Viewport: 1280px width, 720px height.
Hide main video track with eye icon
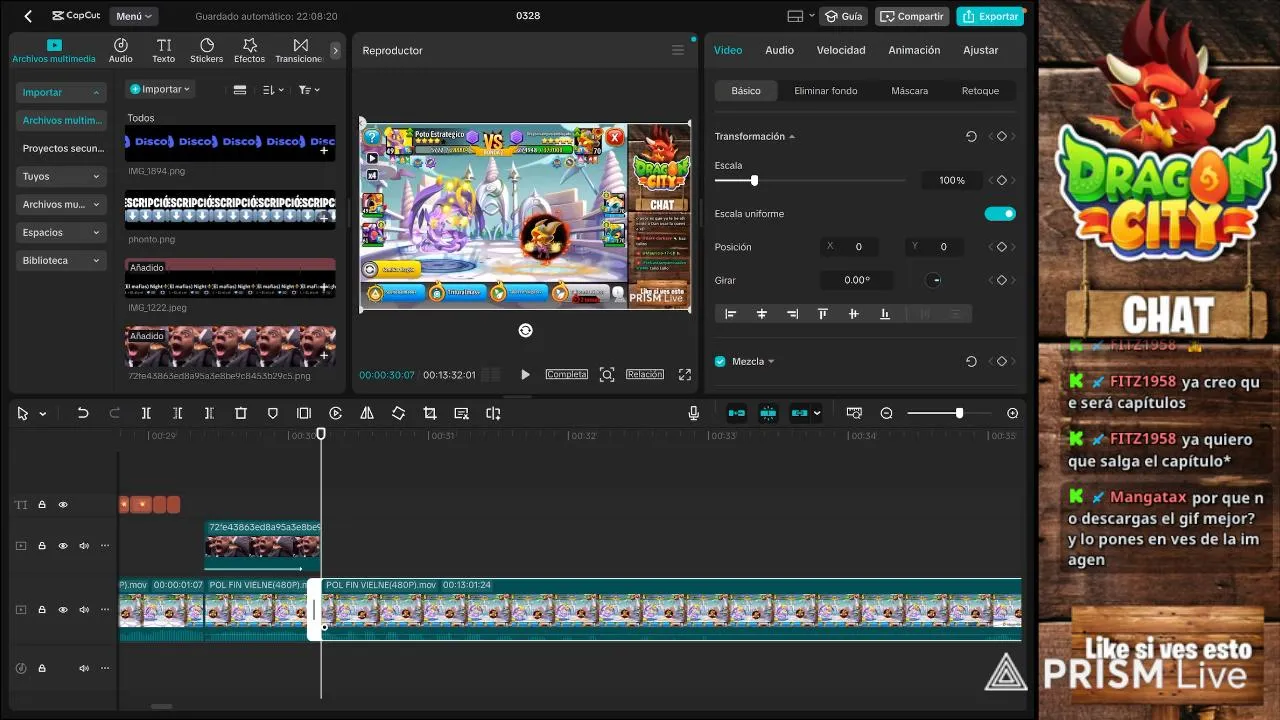[63, 610]
